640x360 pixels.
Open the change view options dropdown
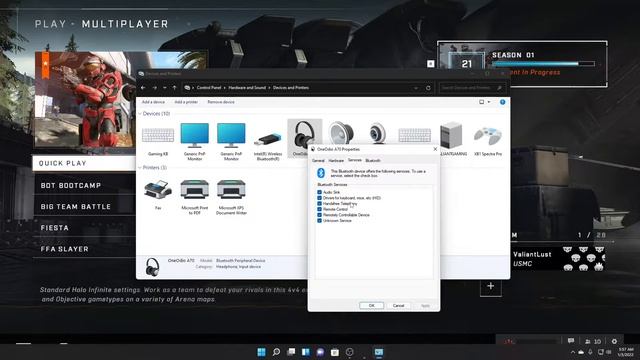click(489, 102)
